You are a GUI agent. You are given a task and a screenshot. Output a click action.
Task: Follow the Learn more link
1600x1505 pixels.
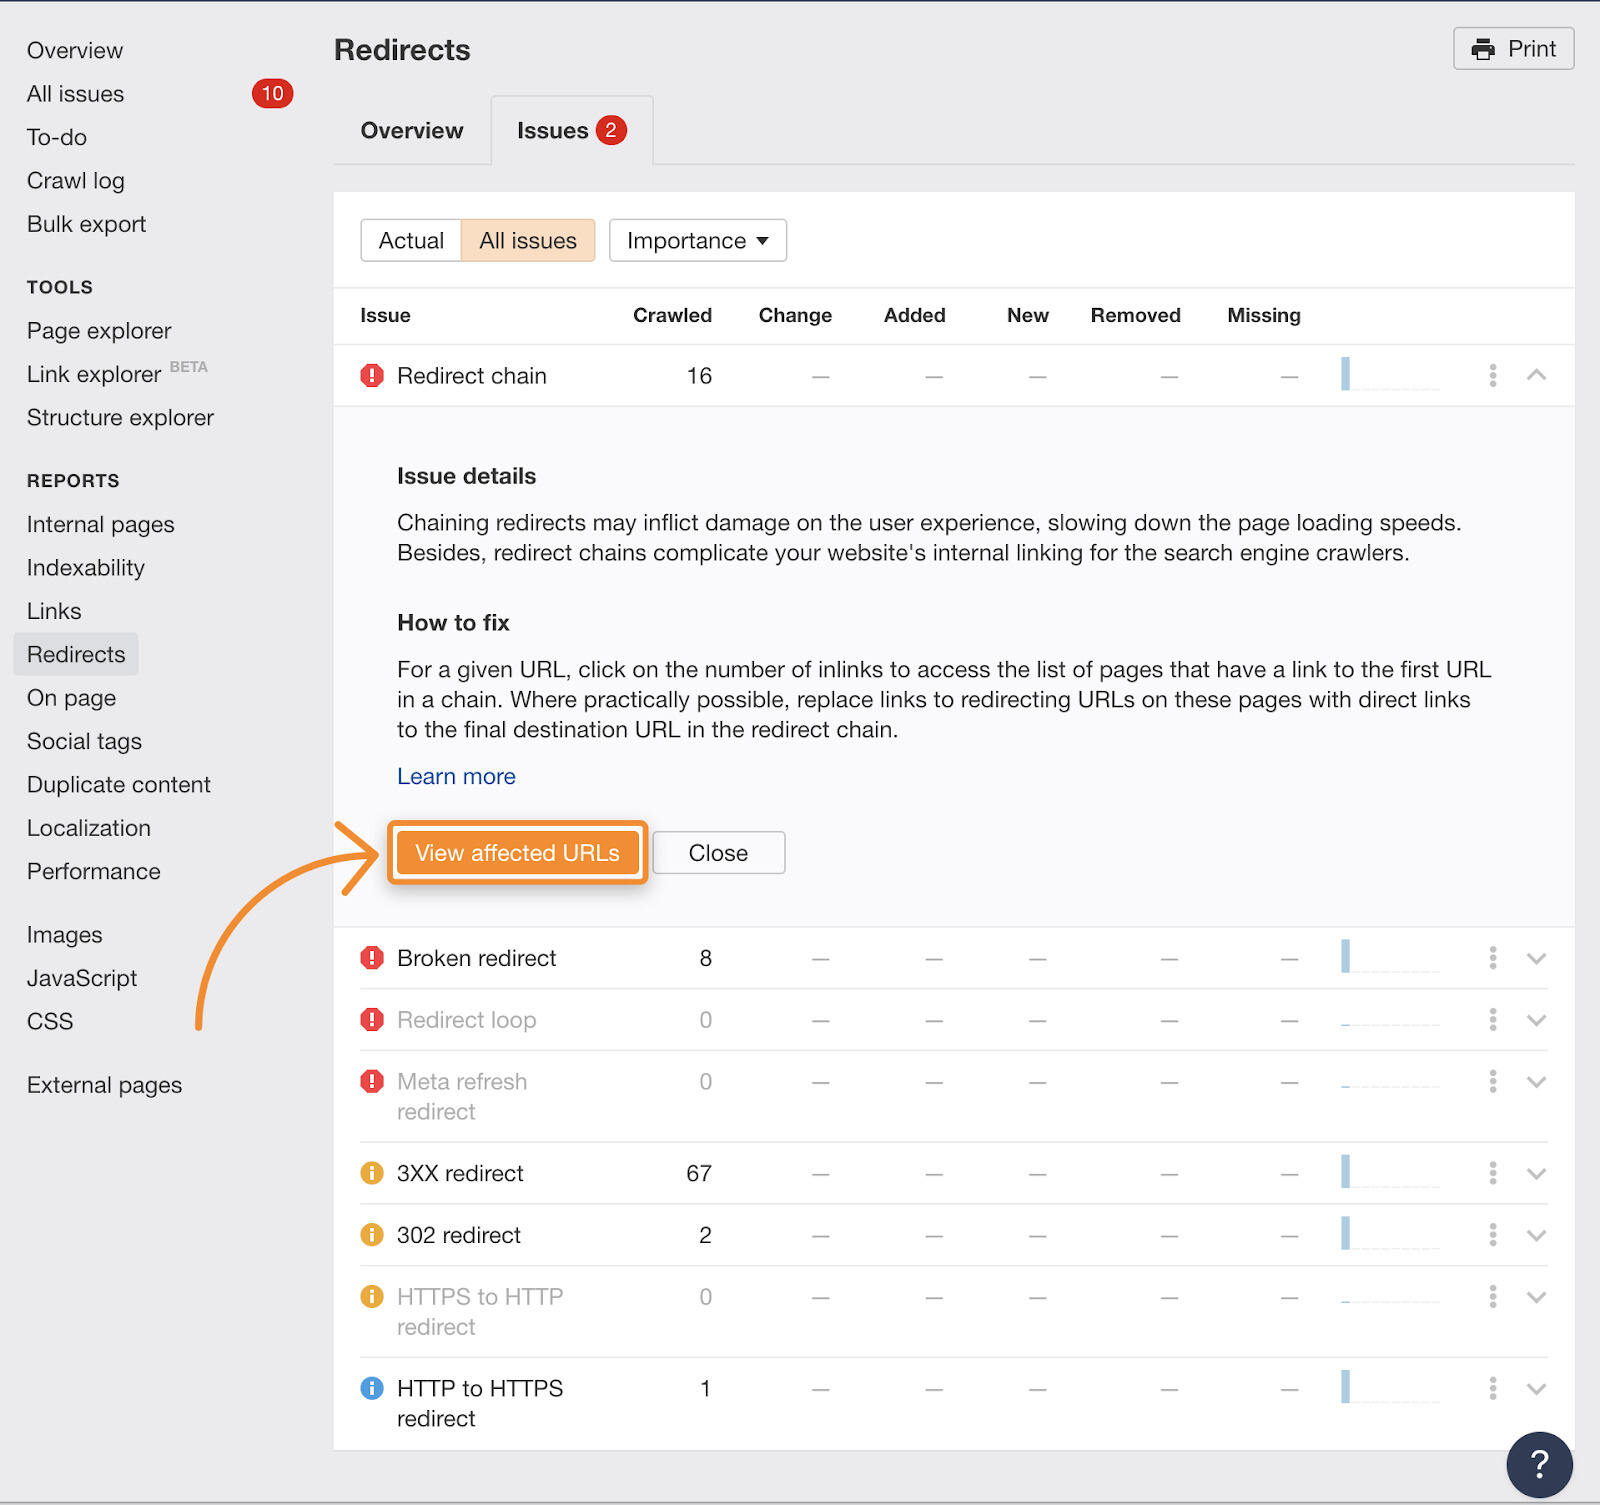click(456, 777)
